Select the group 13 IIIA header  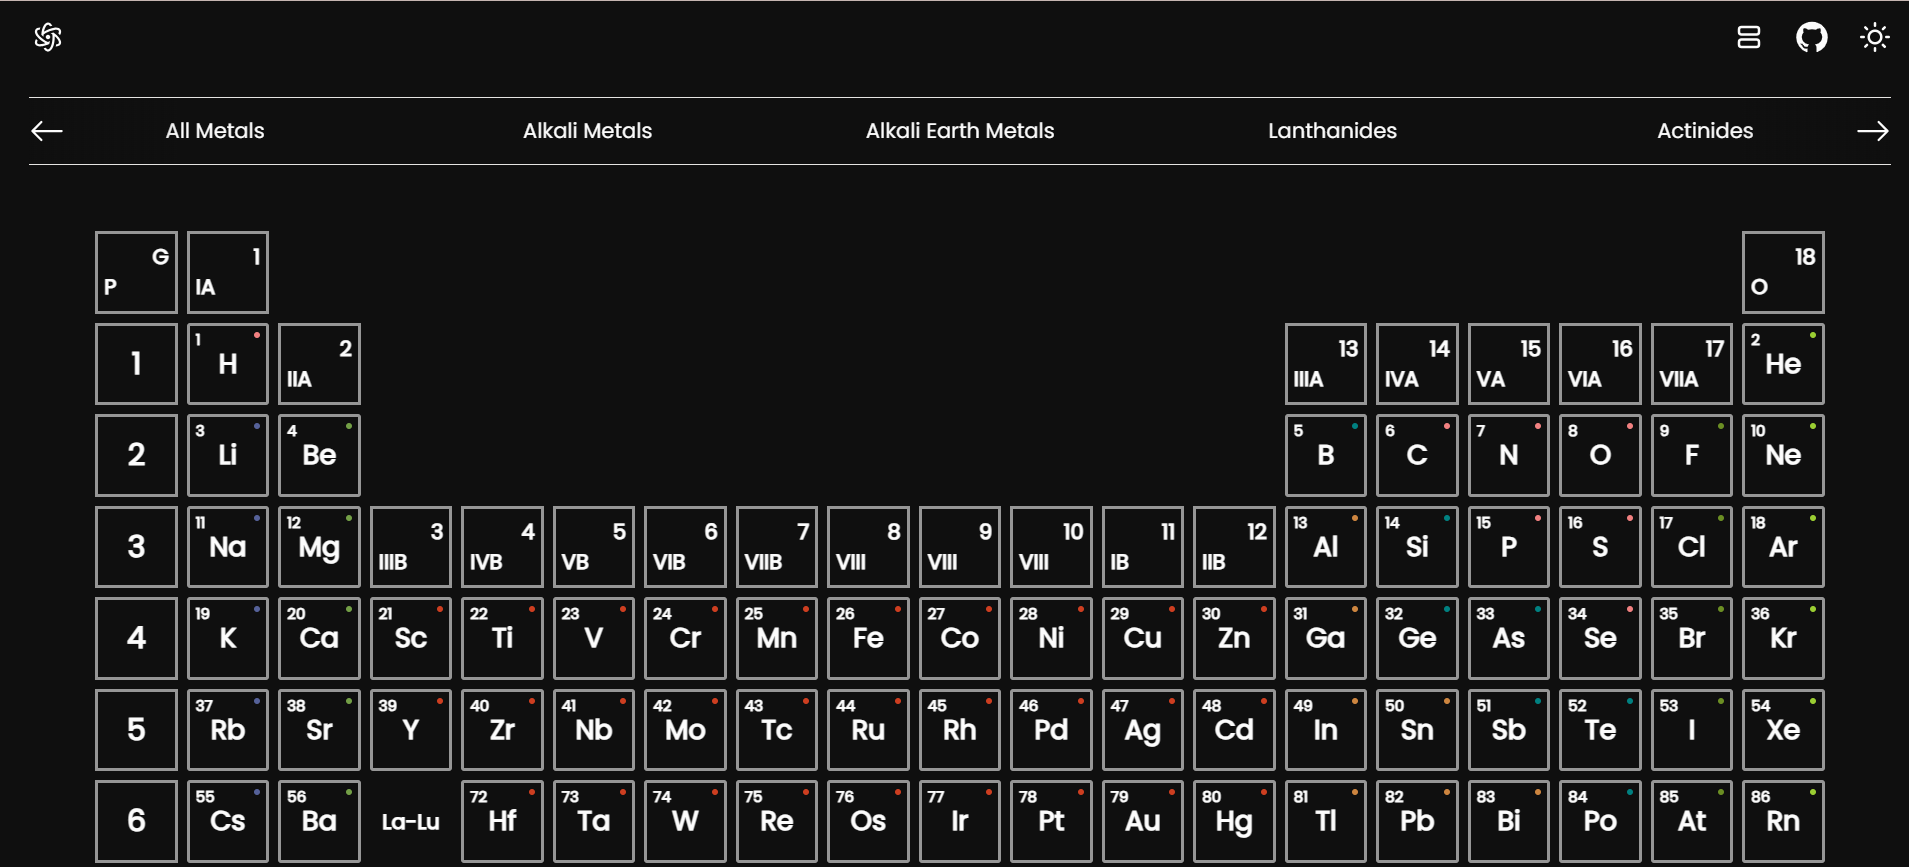tap(1325, 364)
